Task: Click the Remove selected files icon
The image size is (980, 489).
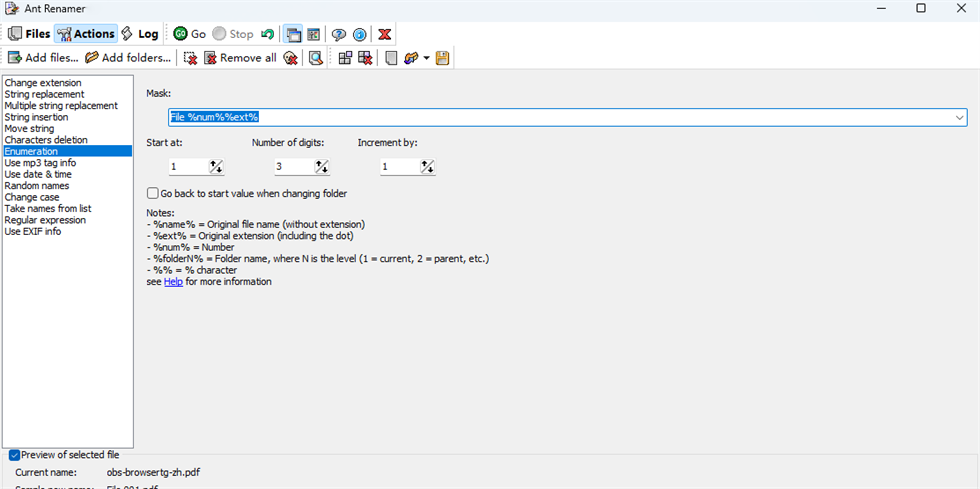Action: 191,58
